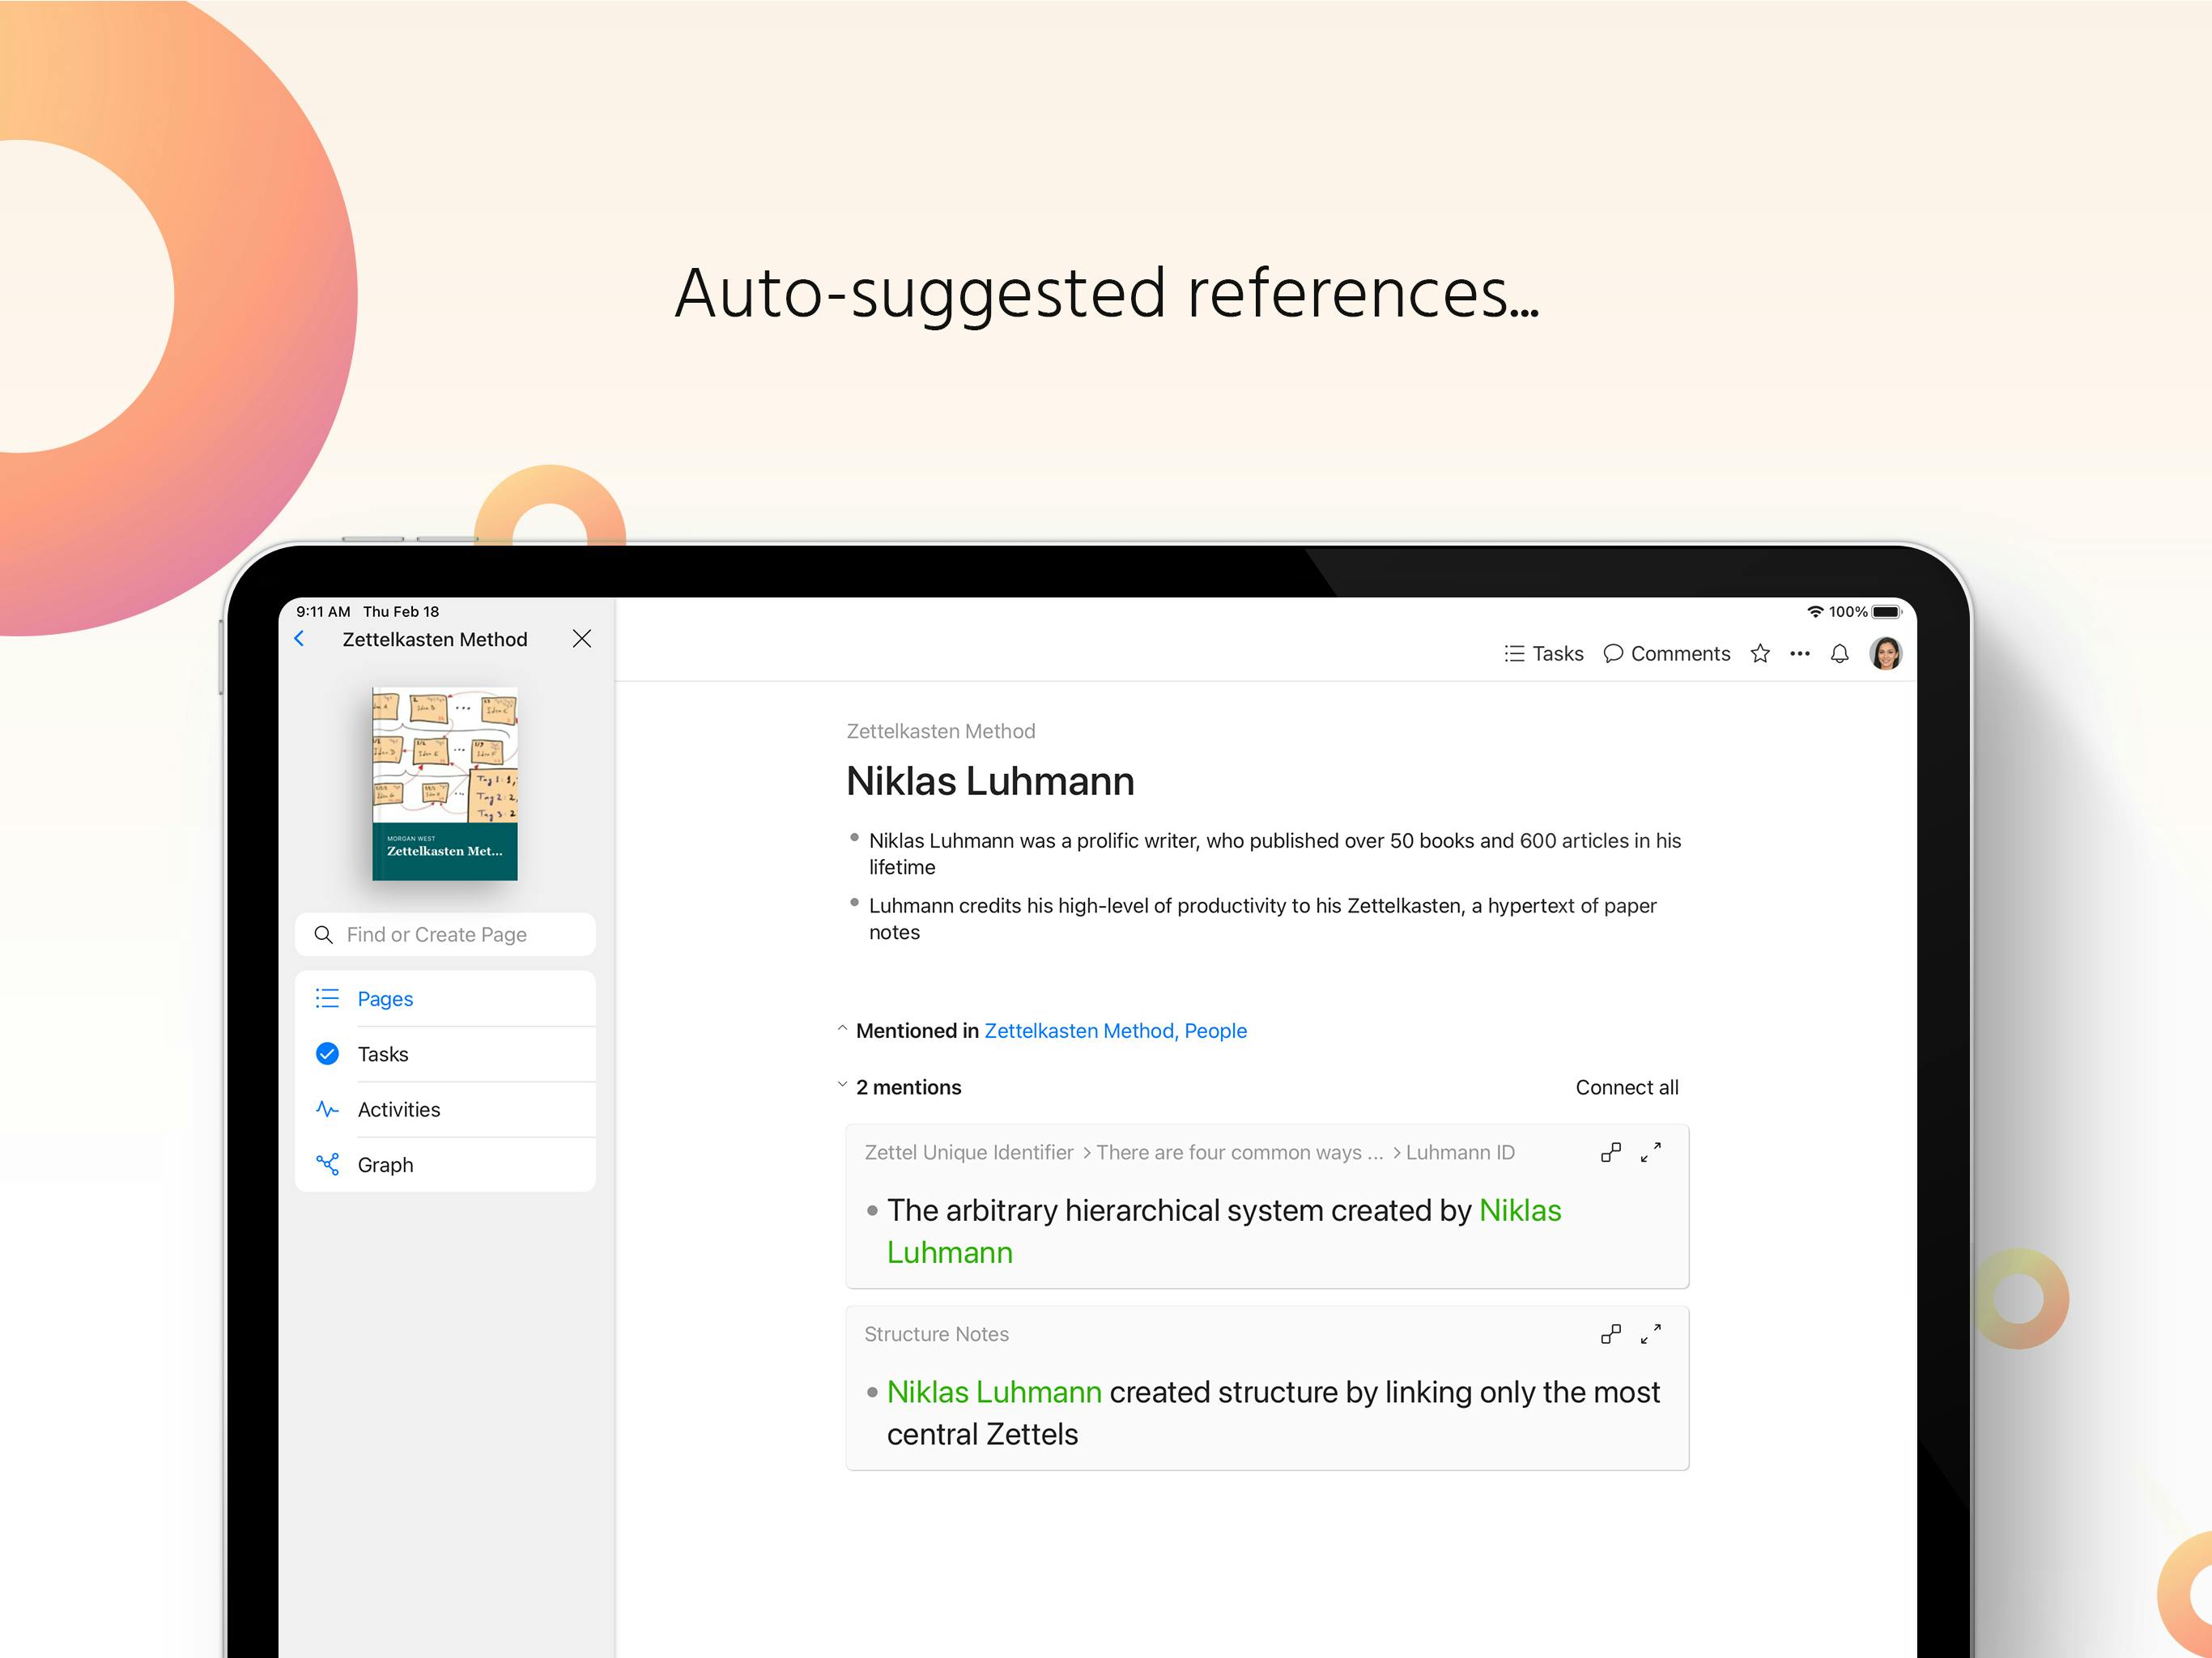Close the Zettelkasten Method sidebar
The width and height of the screenshot is (2212, 1658).
point(582,639)
